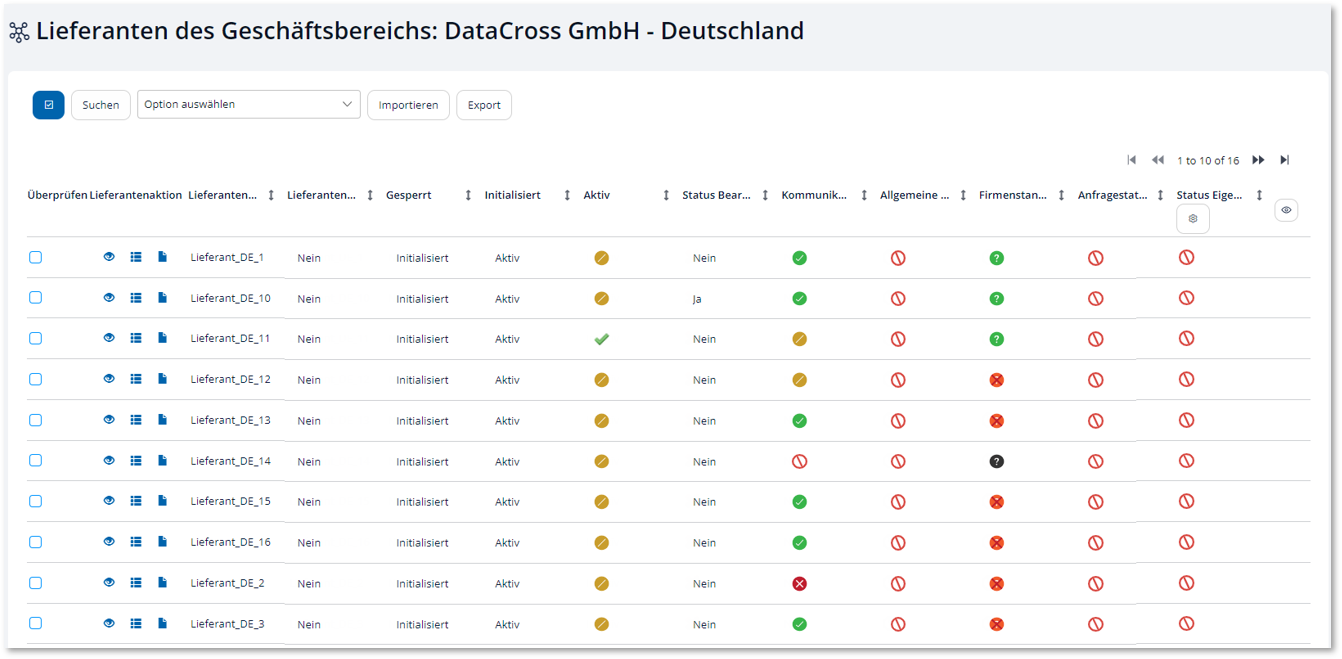Image resolution: width=1342 pixels, height=659 pixels.
Task: Click the green checkmark status for Lieferant_DE_11
Action: (601, 339)
